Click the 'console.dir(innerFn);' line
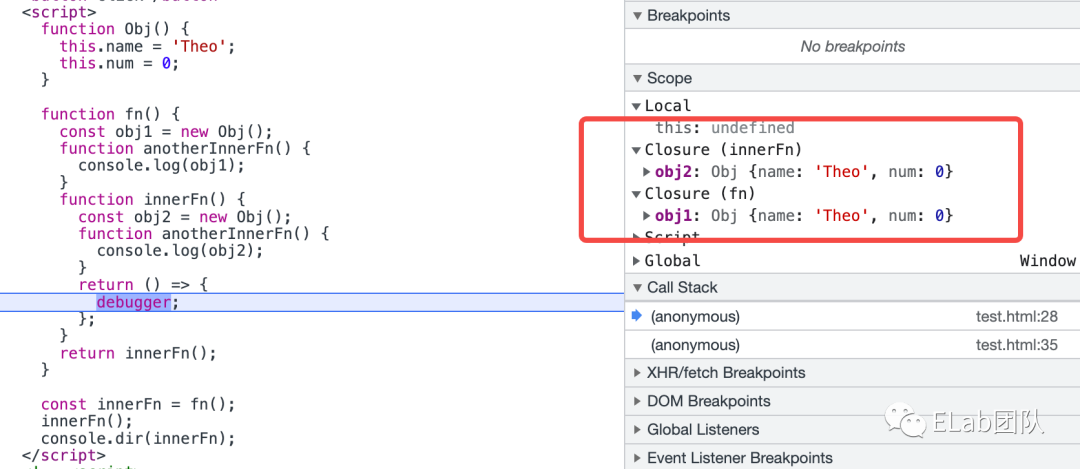The height and width of the screenshot is (469, 1080). tap(138, 439)
